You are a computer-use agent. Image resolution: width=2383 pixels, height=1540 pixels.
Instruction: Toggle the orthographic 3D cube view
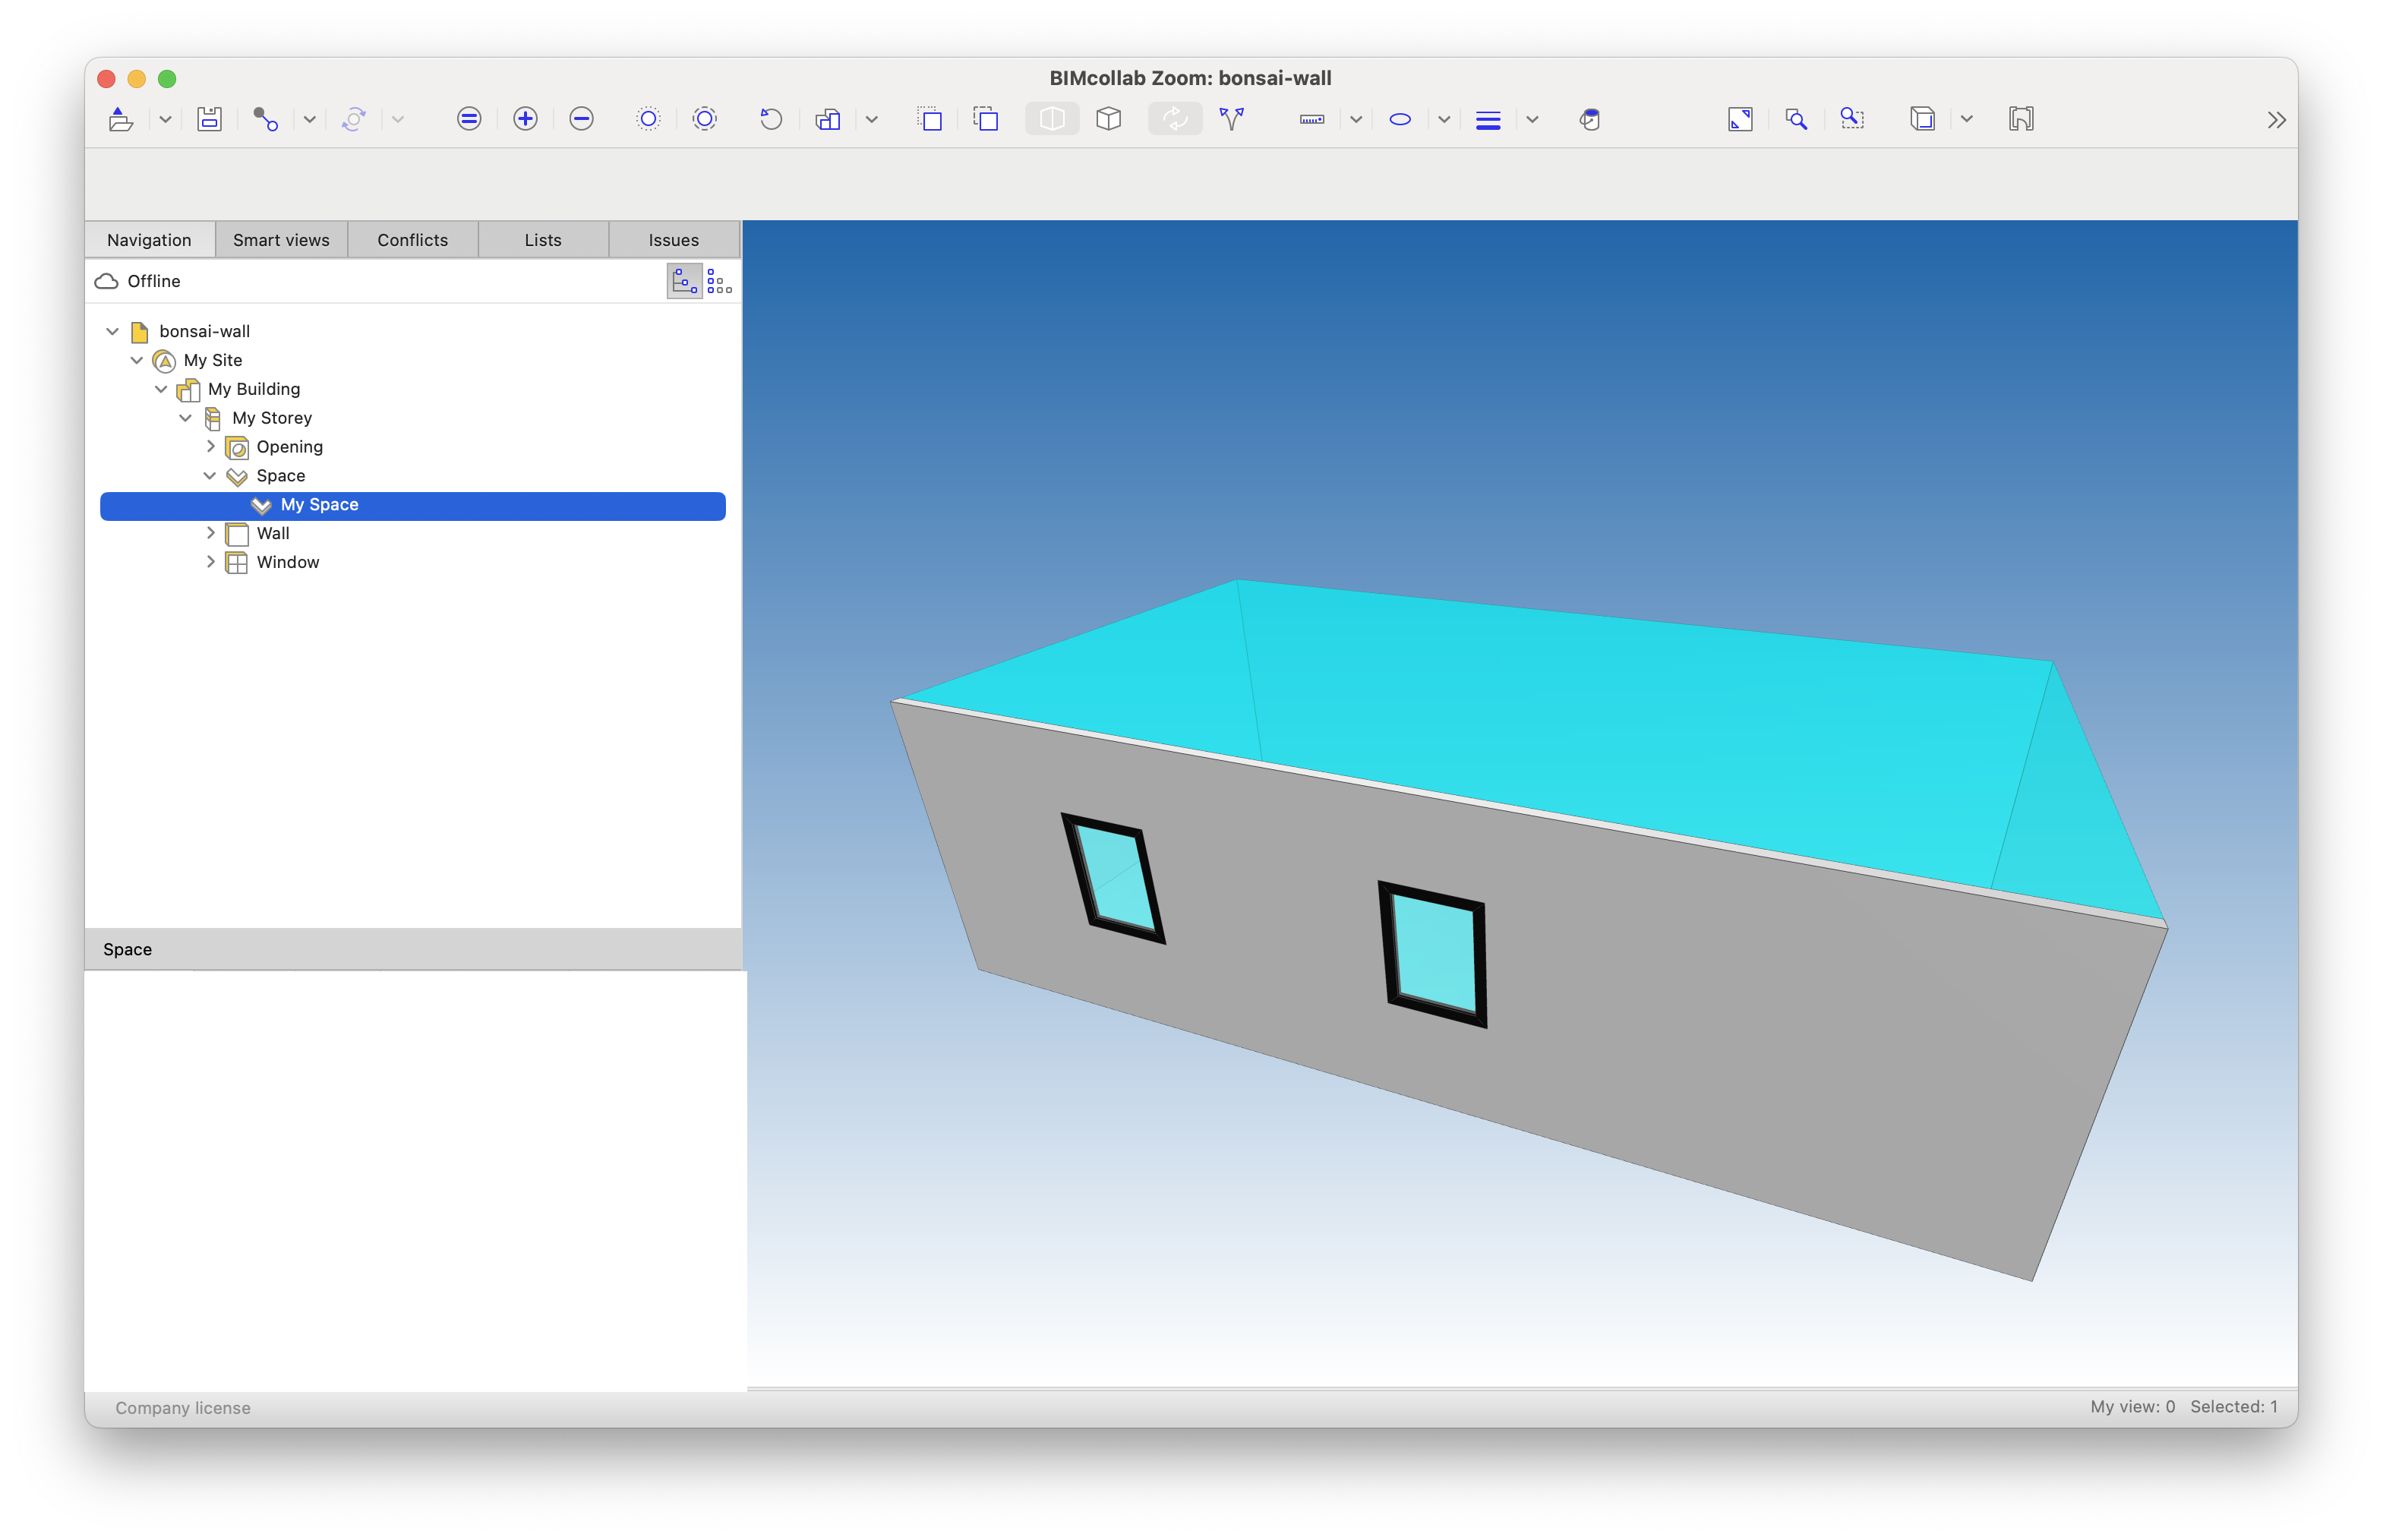1108,119
